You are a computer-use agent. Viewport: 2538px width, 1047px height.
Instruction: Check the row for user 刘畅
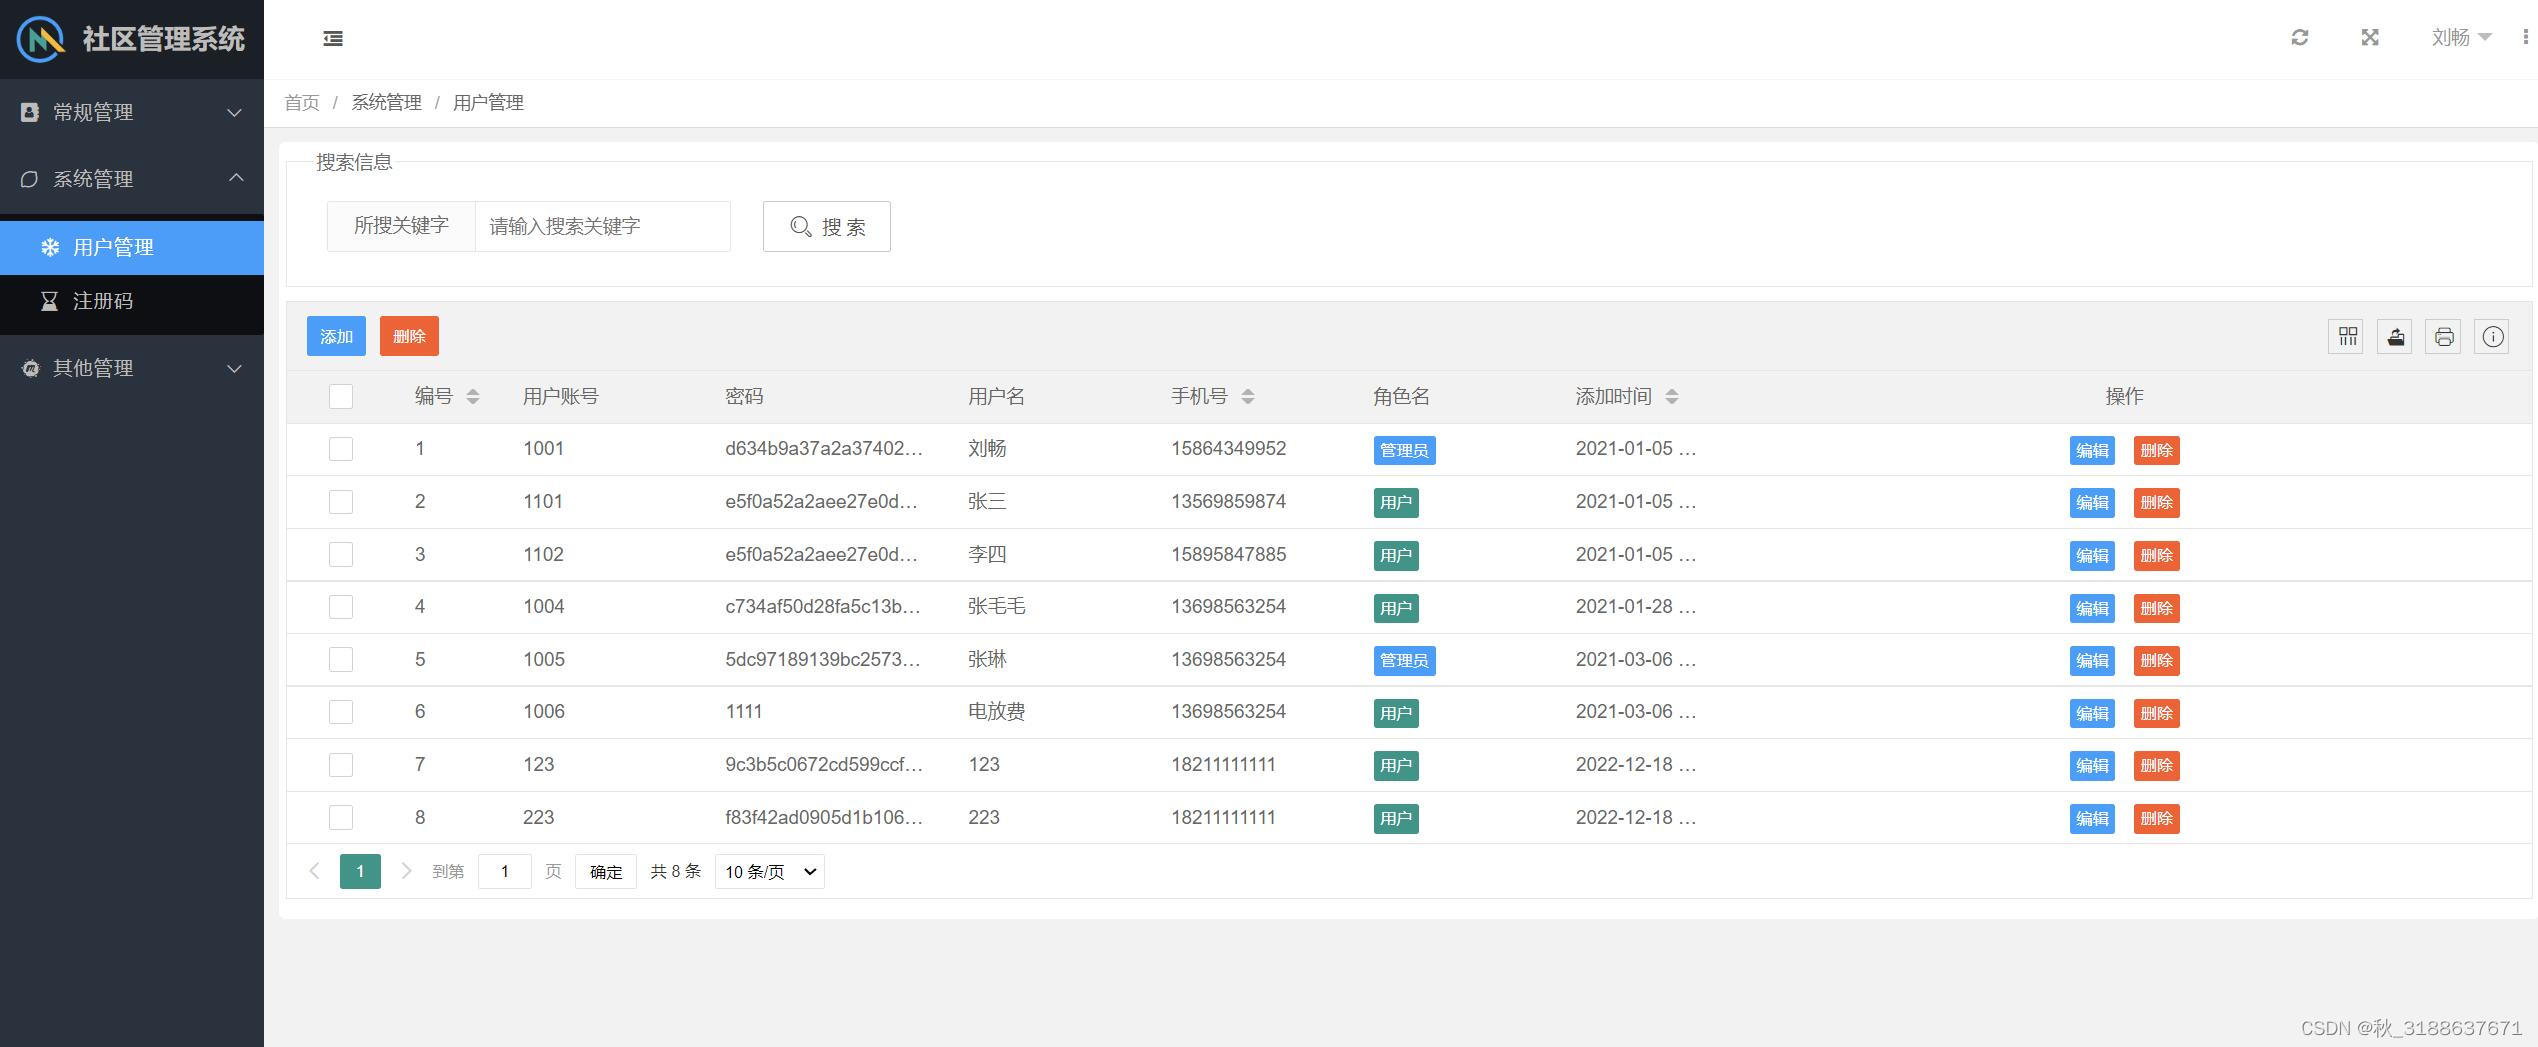click(x=341, y=449)
